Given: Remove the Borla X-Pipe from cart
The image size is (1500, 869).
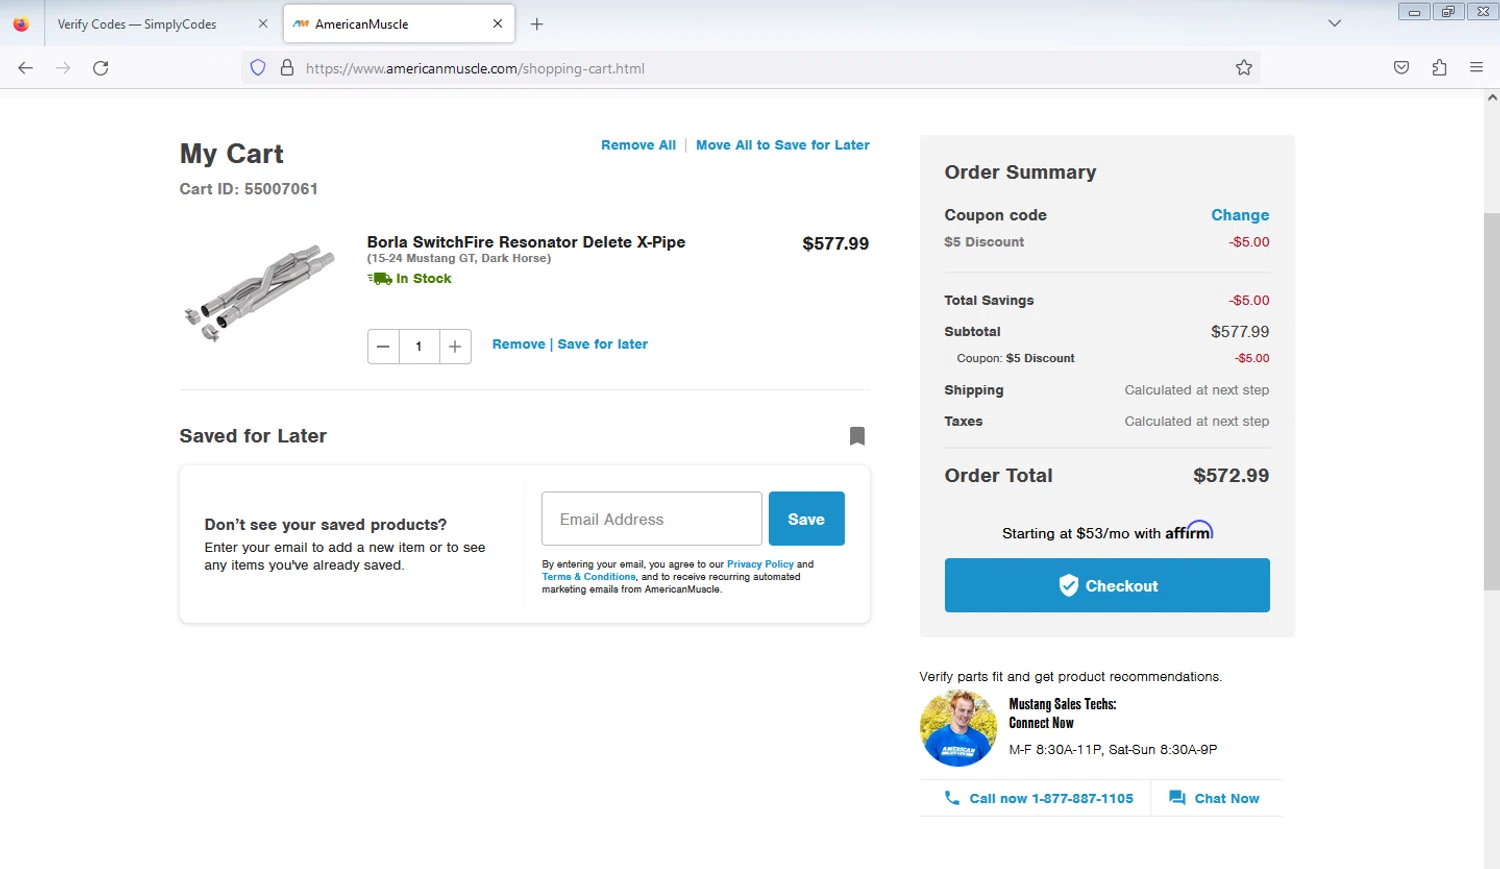Looking at the screenshot, I should coord(518,344).
